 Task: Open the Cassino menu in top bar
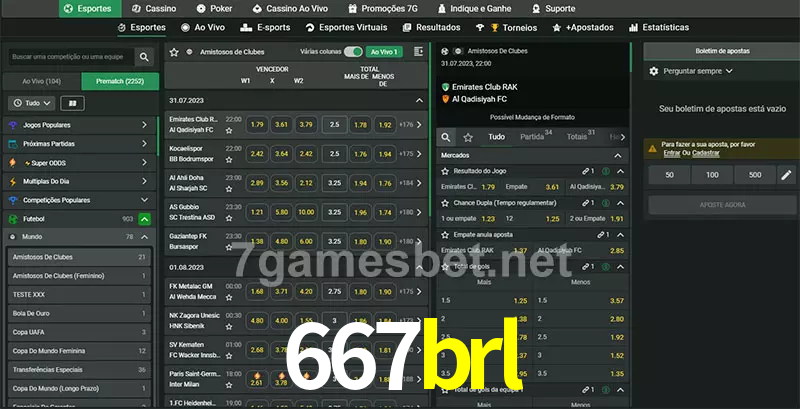153,8
